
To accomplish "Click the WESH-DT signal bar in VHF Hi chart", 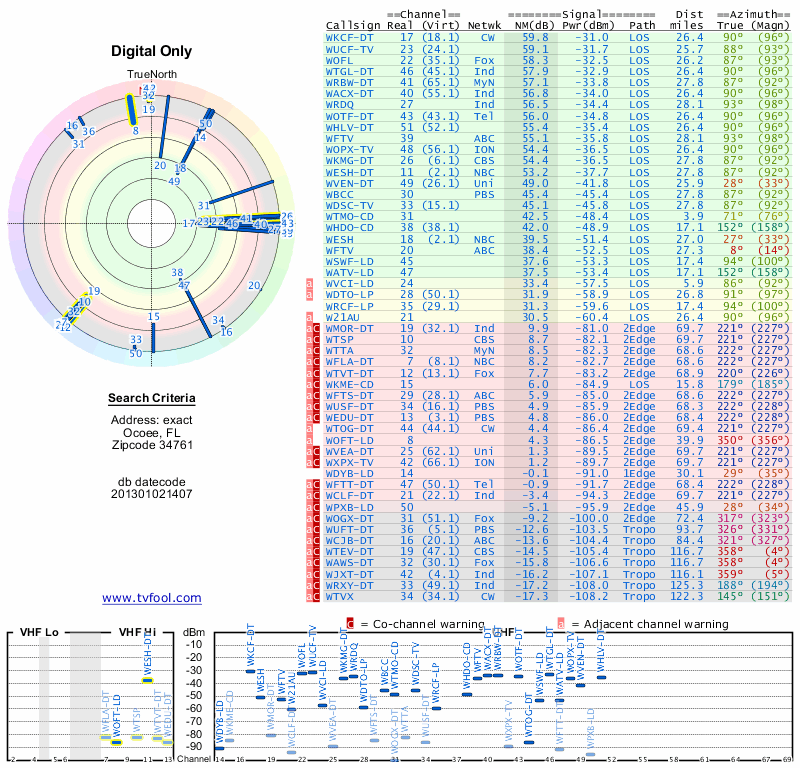I will point(147,680).
